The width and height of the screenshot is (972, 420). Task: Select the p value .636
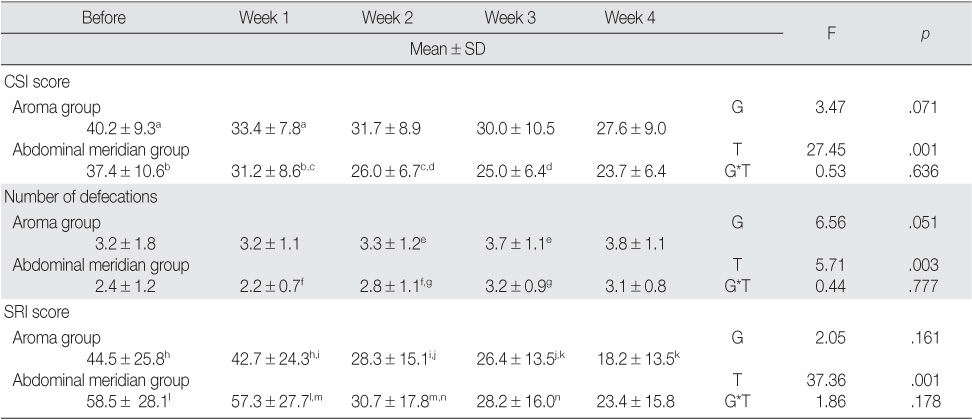point(925,170)
